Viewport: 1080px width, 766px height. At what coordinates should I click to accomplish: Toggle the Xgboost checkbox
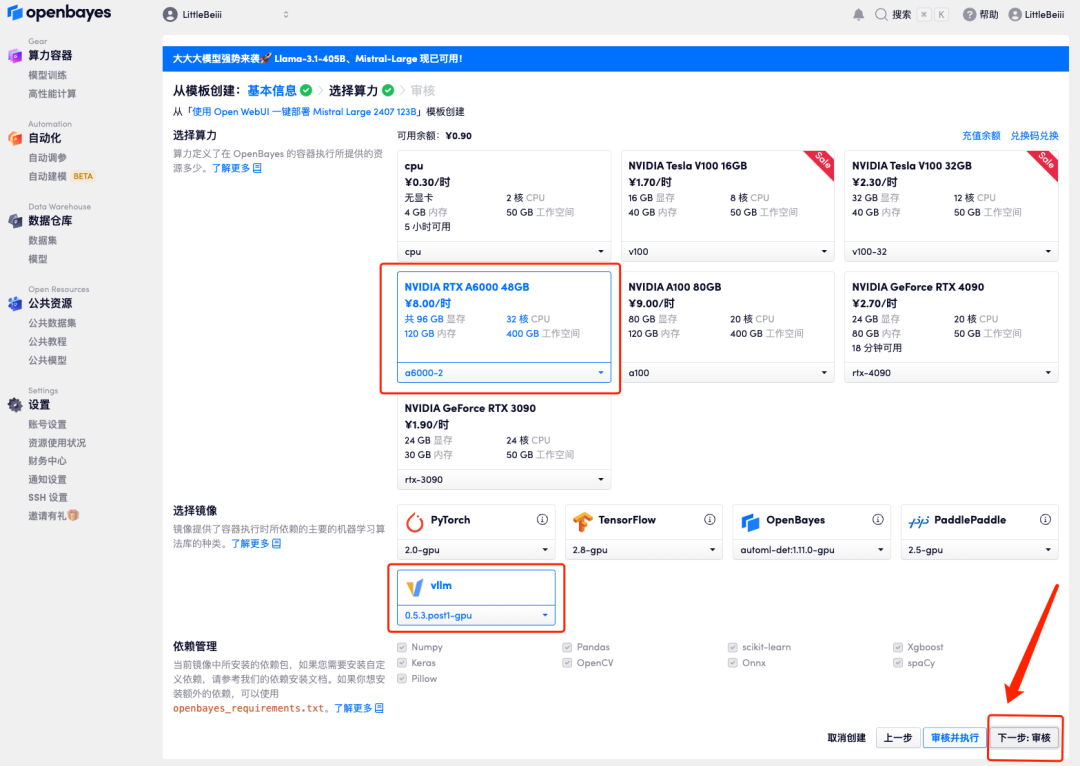pos(897,648)
